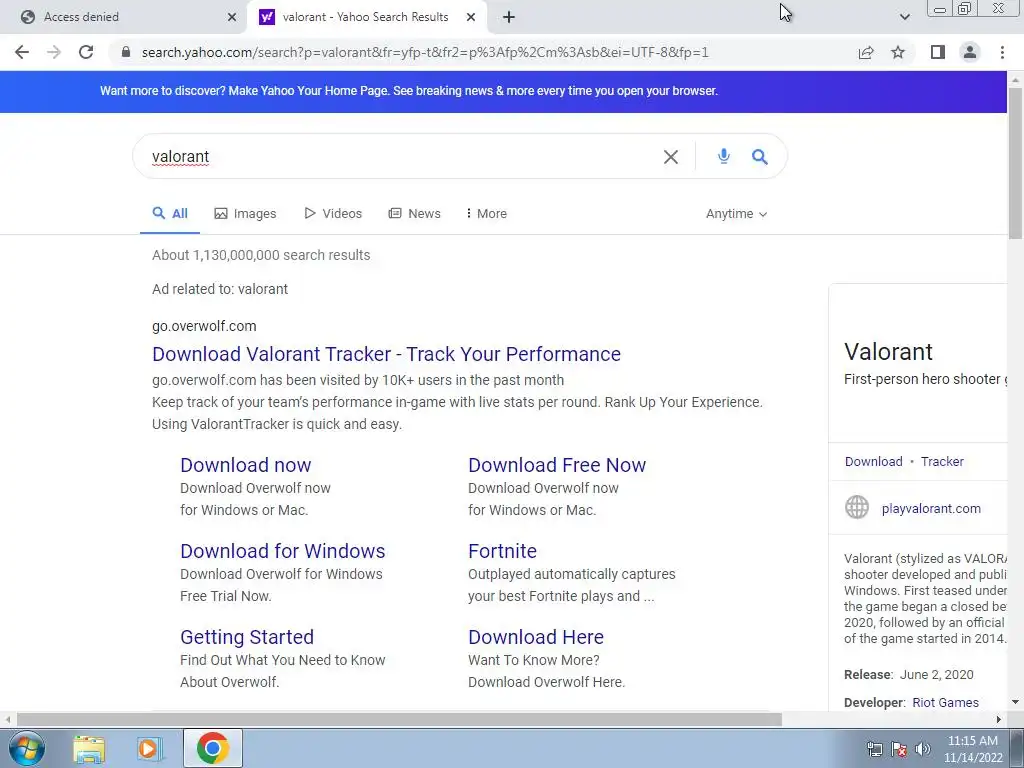1024x768 pixels.
Task: Close the Yahoo Search Results tab
Action: [x=471, y=17]
